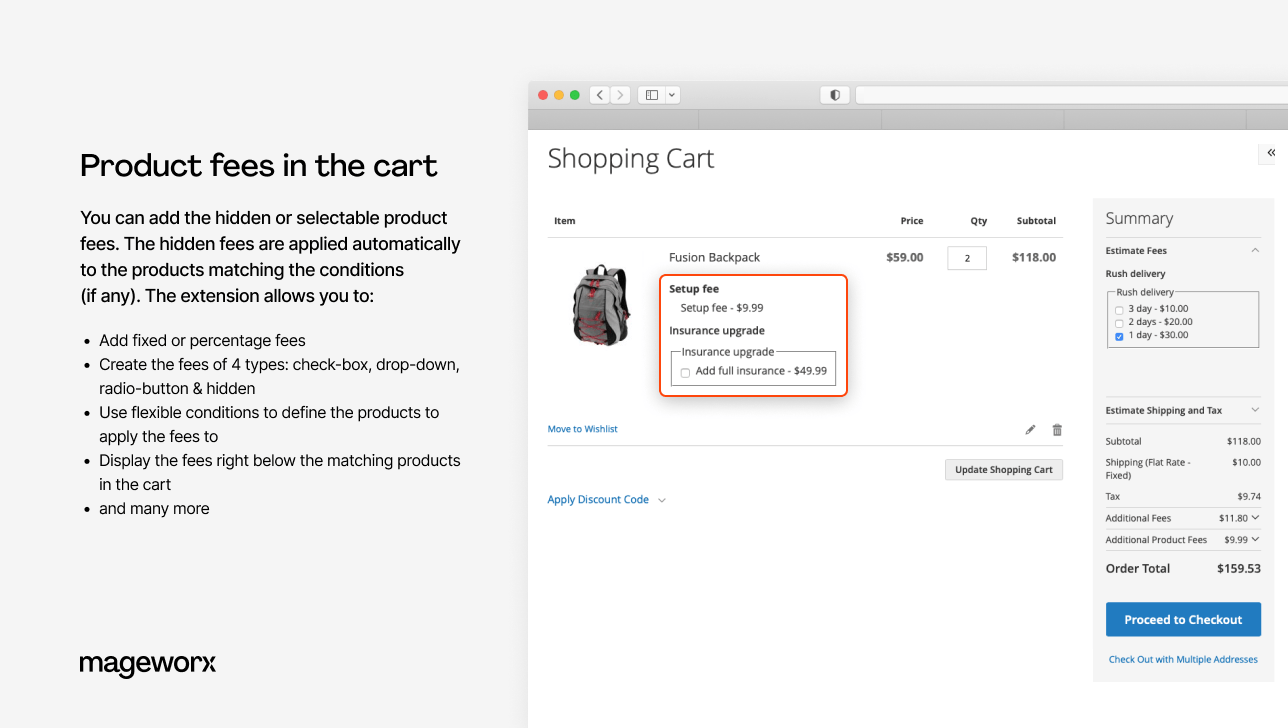
Task: Click Update Shopping Cart
Action: (1003, 469)
